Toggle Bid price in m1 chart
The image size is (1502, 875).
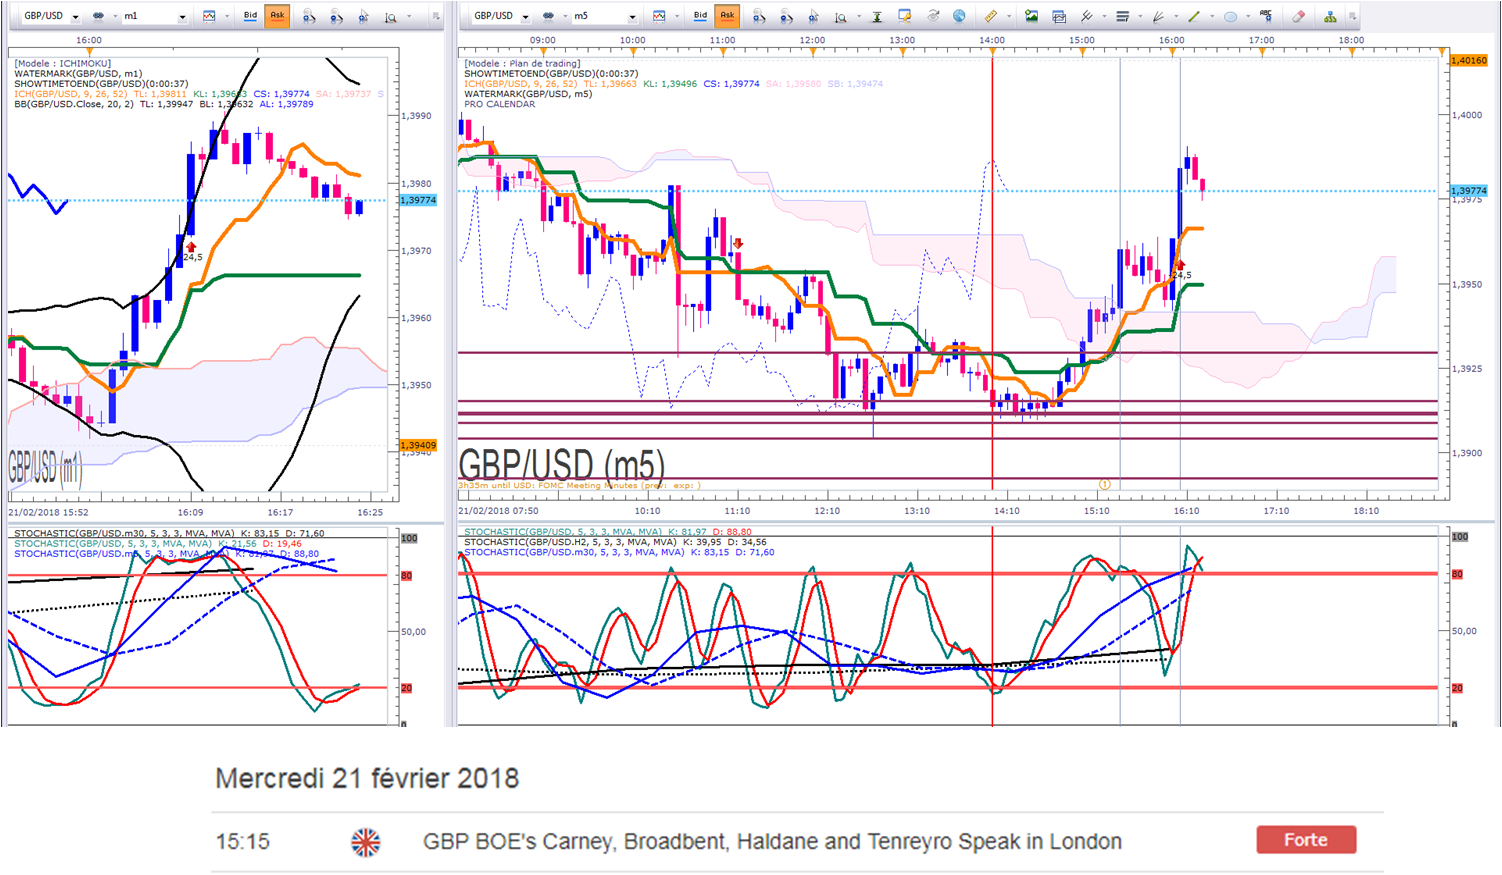click(250, 16)
